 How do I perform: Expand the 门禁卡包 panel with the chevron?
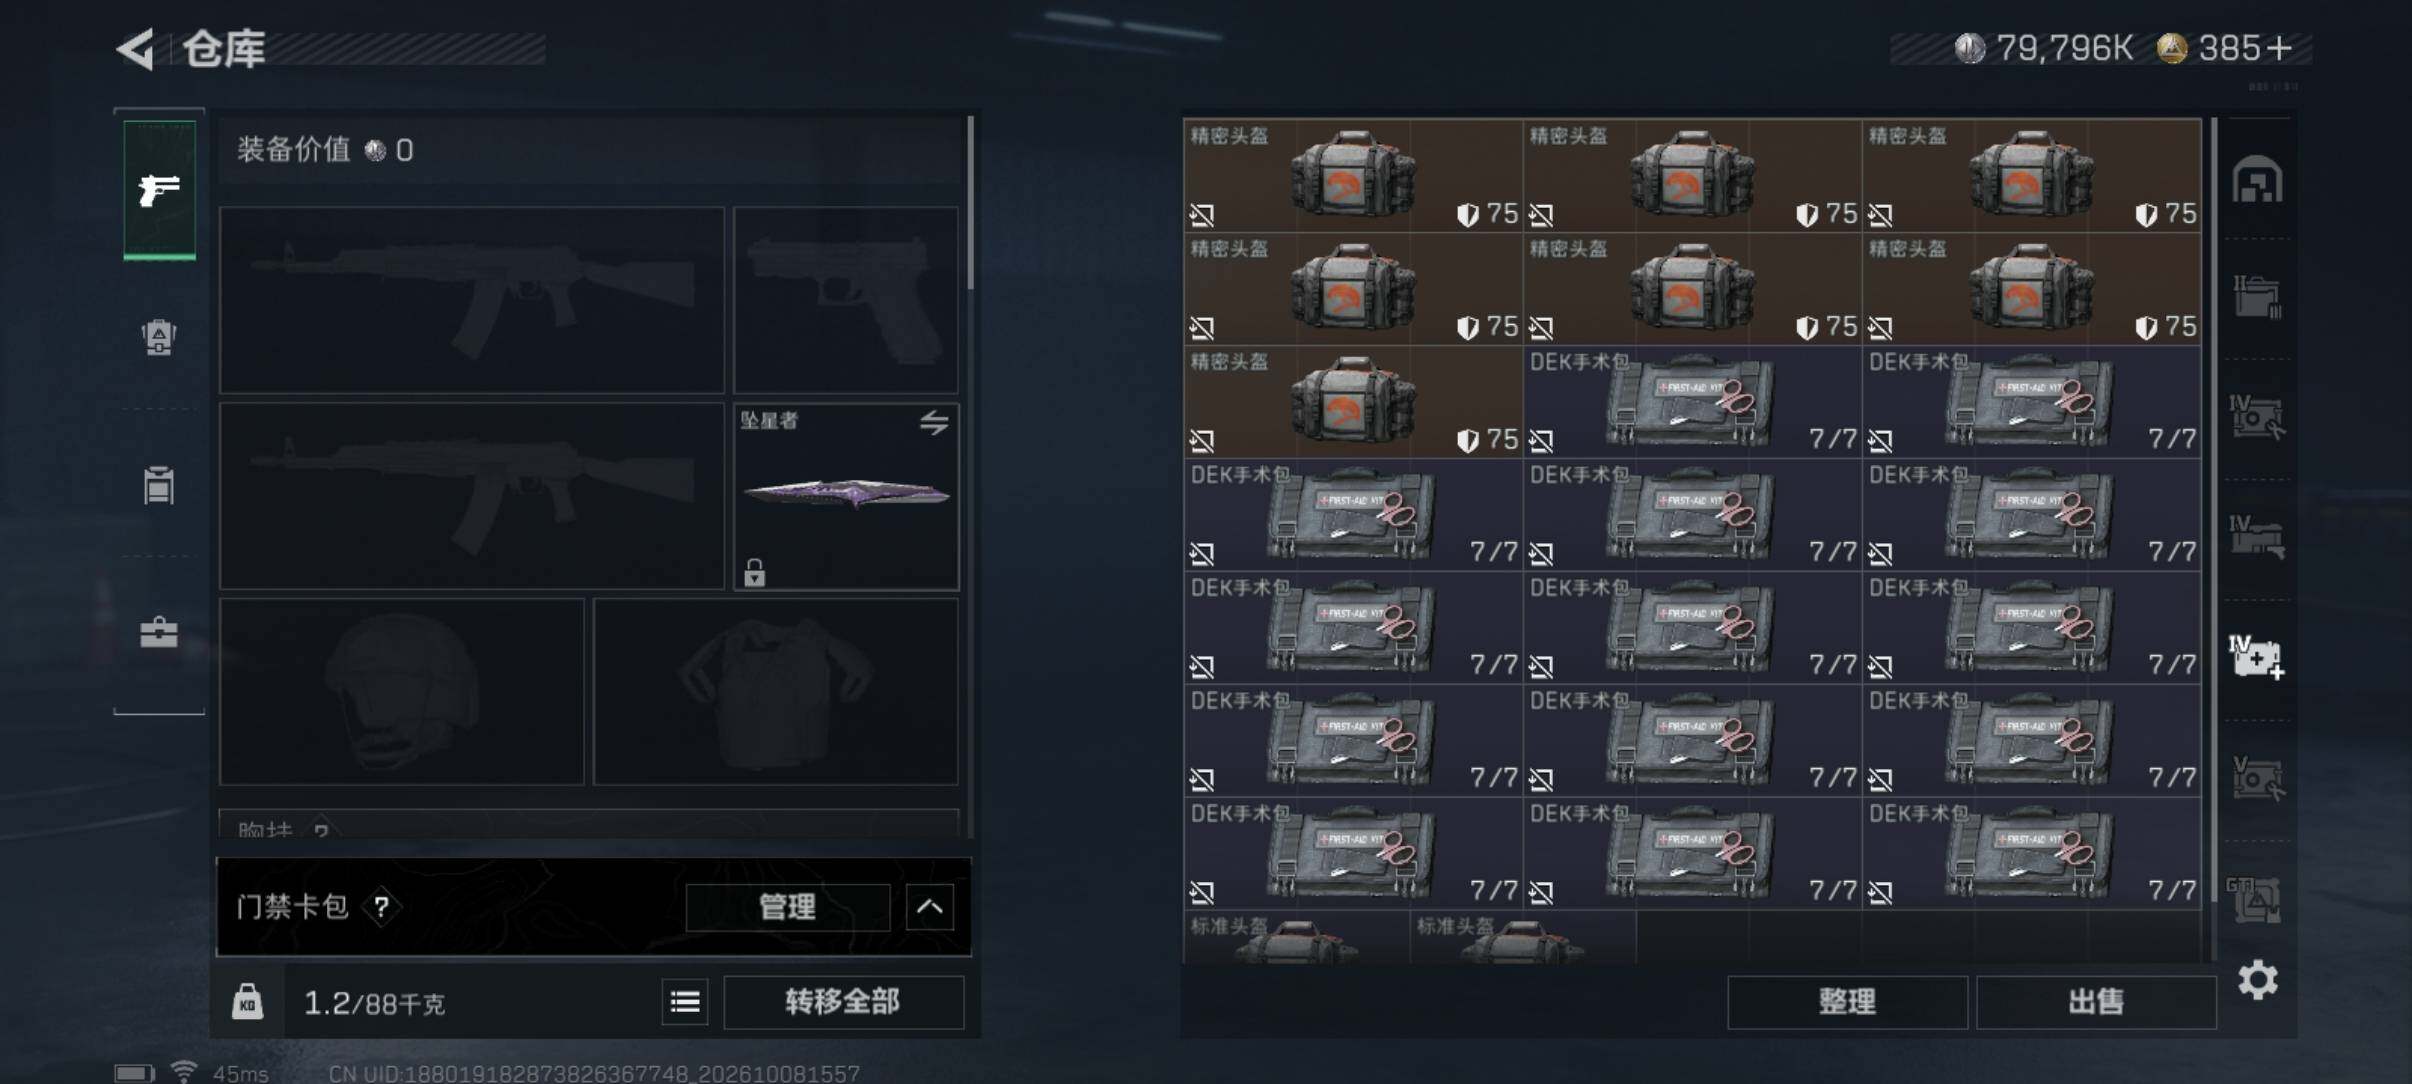click(x=930, y=907)
